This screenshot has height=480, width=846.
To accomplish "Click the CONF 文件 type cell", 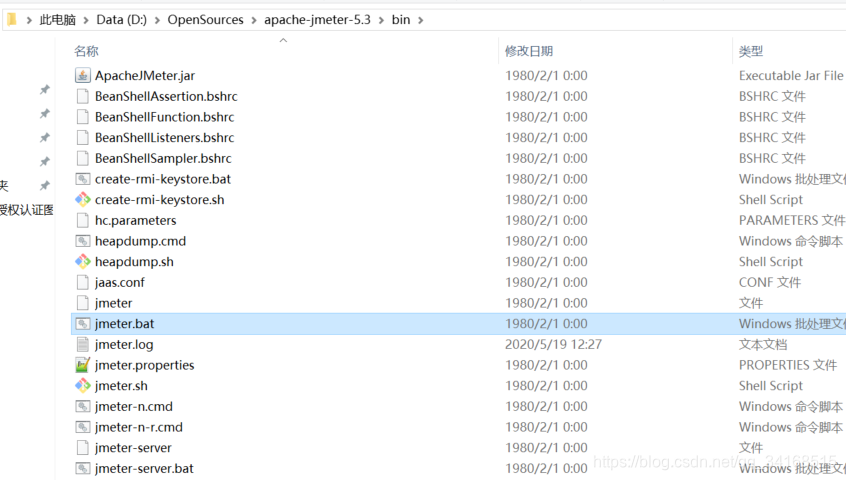I will [x=770, y=282].
